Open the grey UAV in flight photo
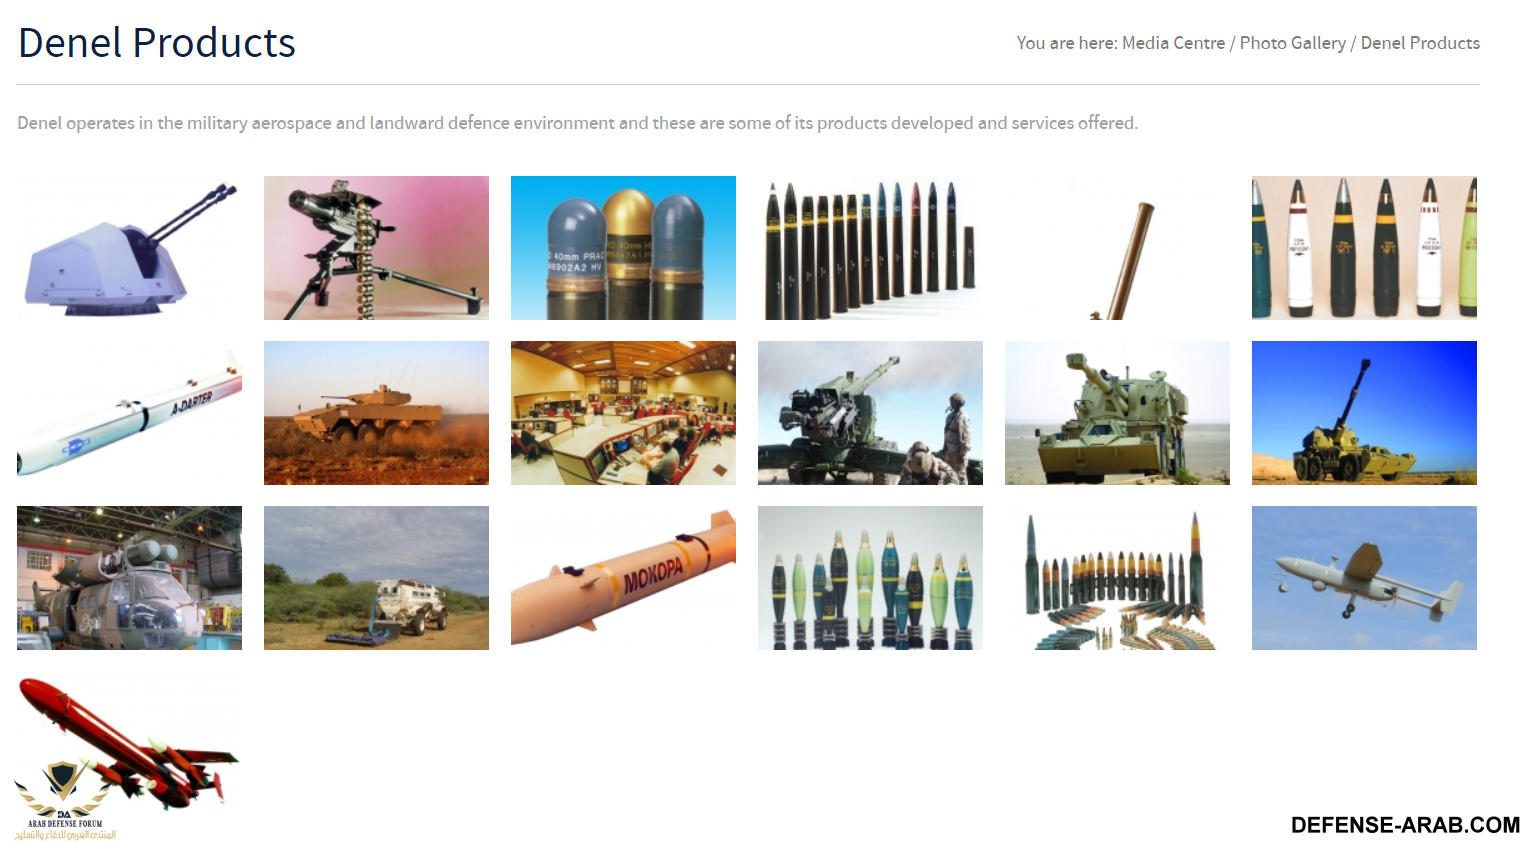This screenshot has width=1528, height=843. pos(1364,578)
